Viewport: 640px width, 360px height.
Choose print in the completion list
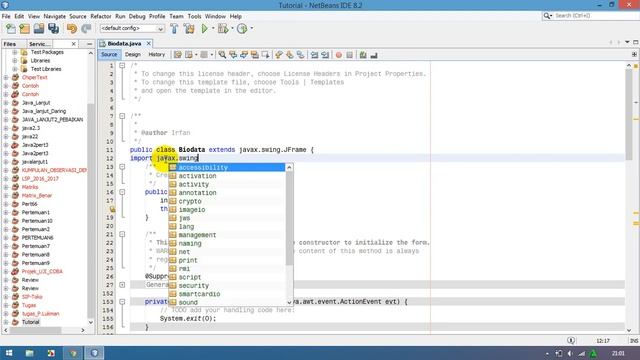(x=227, y=260)
